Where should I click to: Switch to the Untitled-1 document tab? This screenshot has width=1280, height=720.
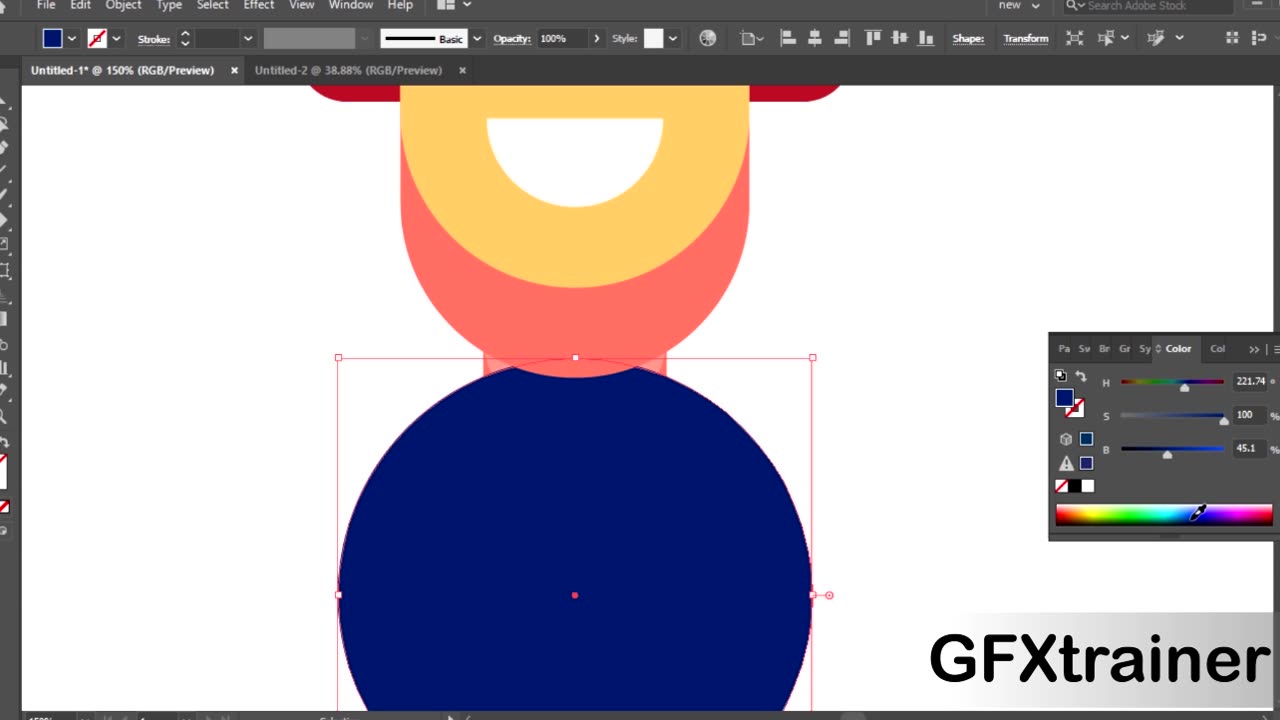point(122,70)
